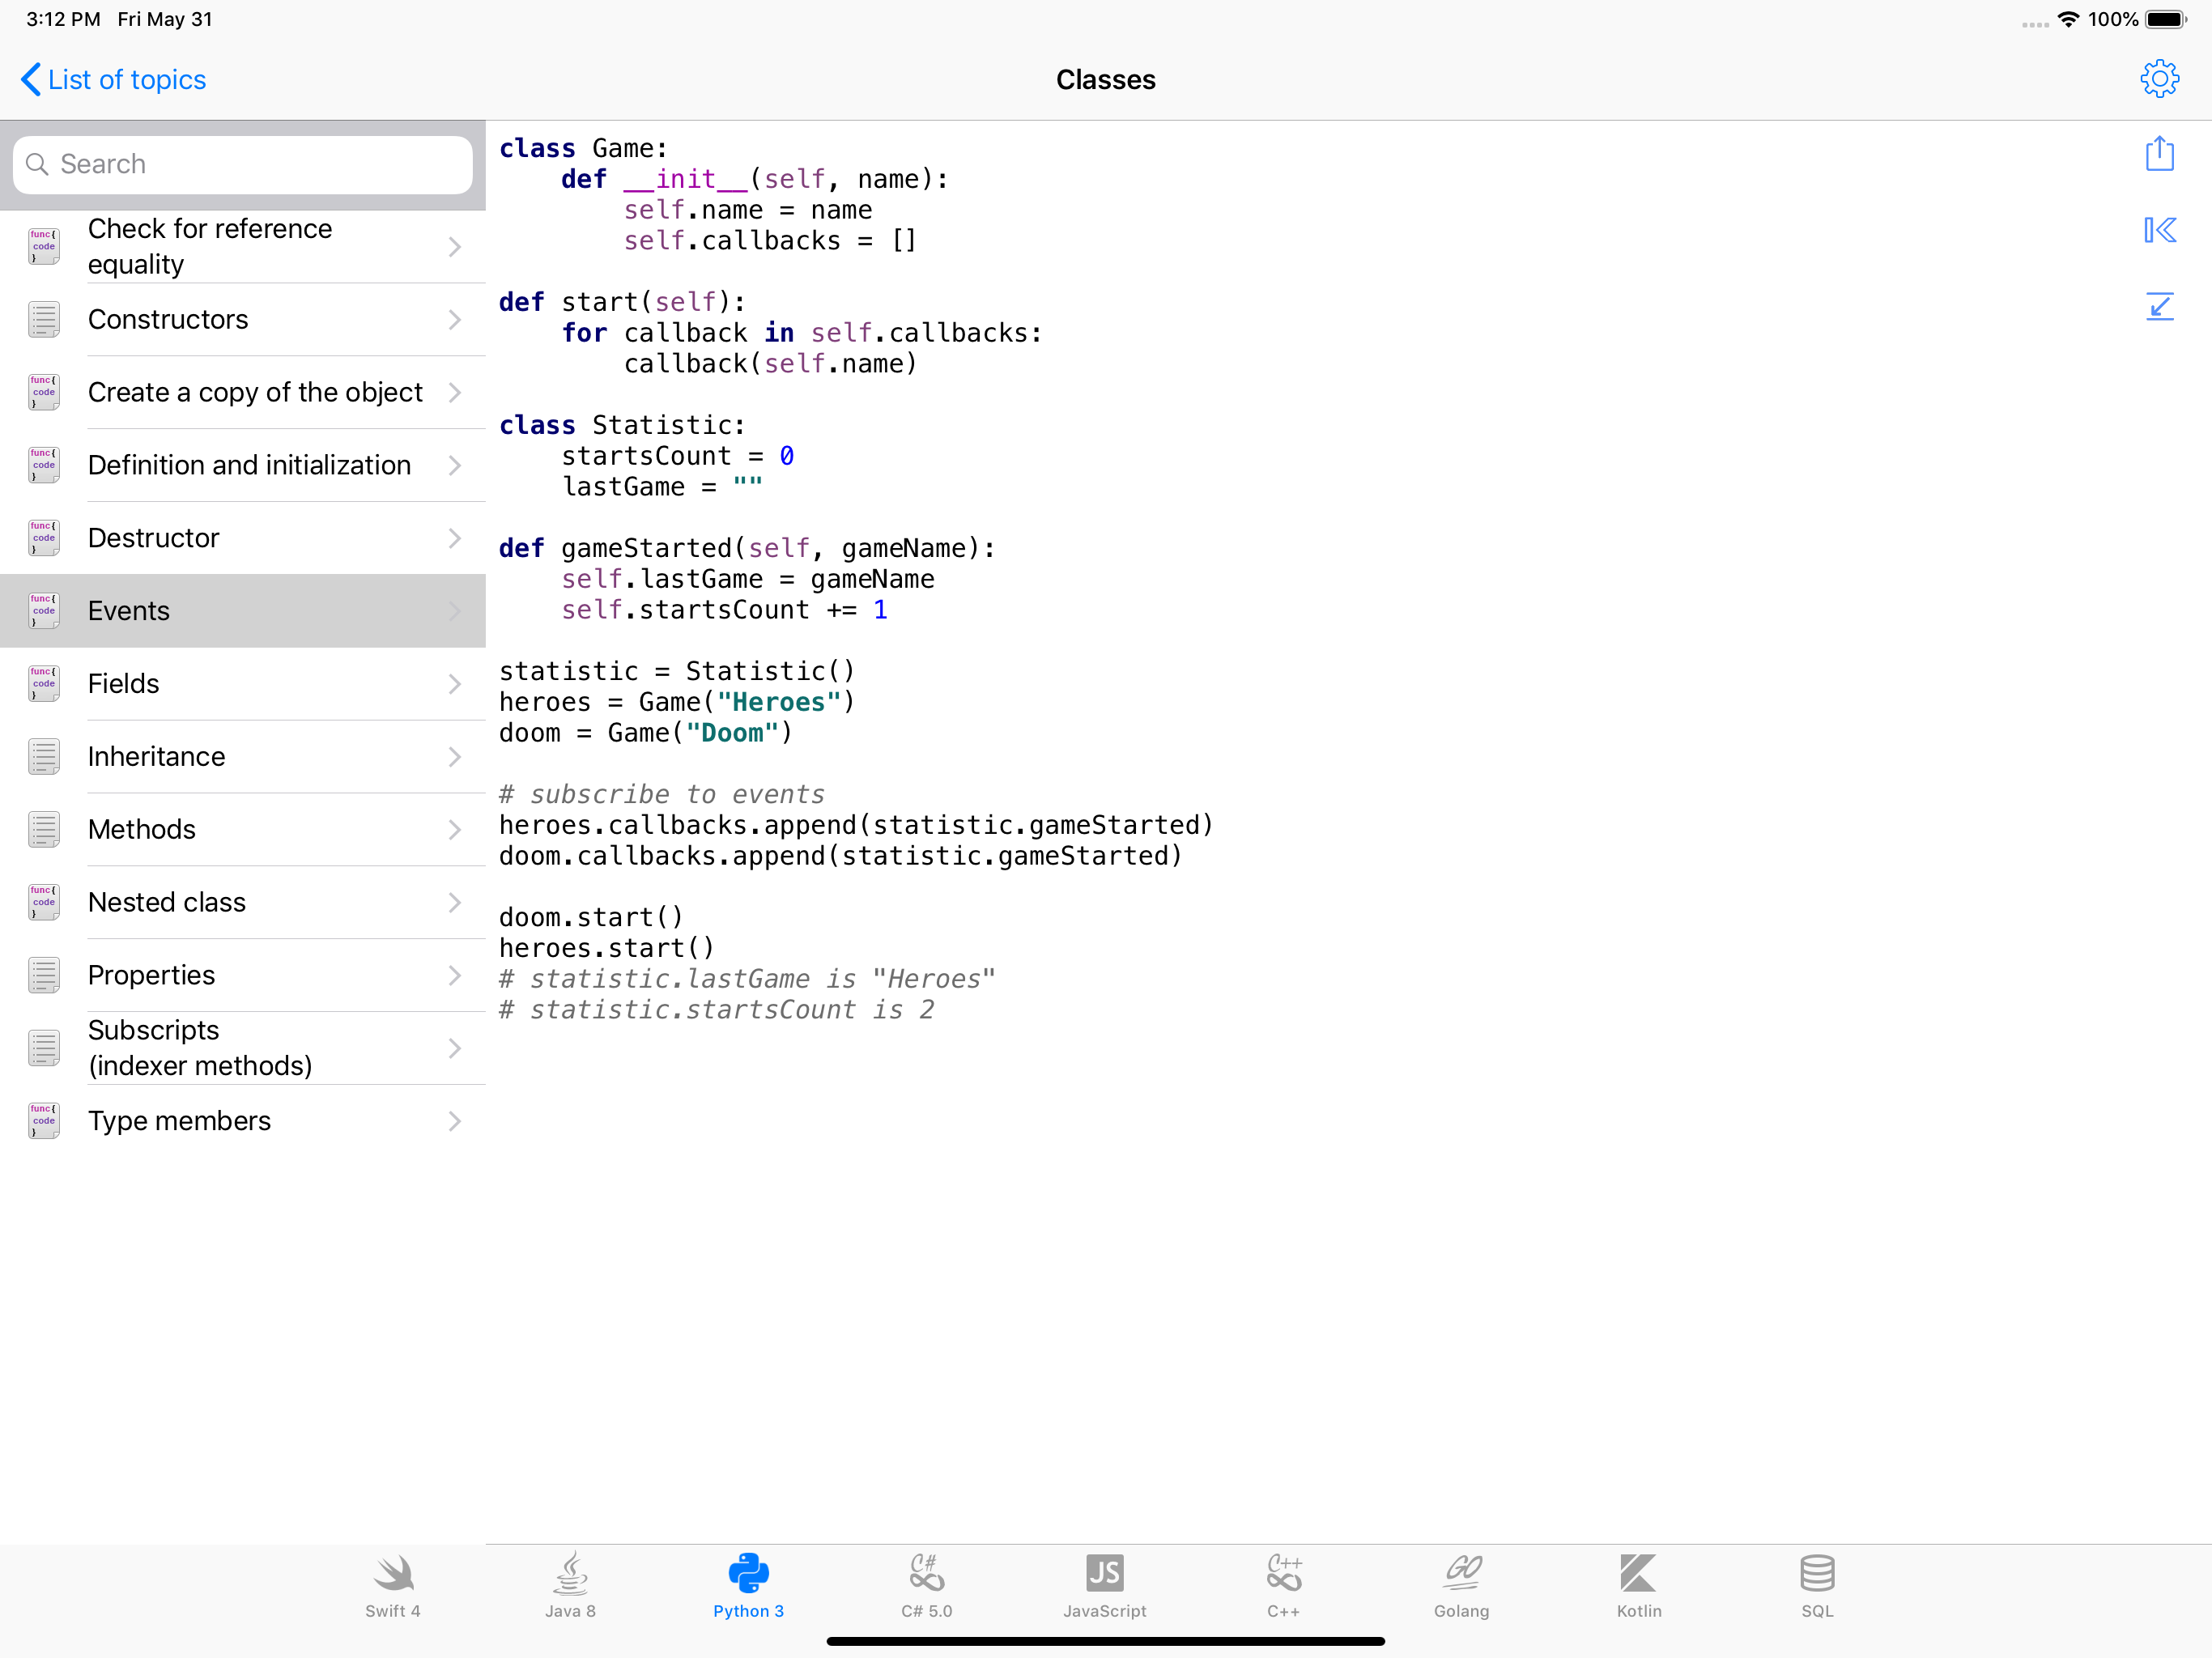Image resolution: width=2212 pixels, height=1658 pixels.
Task: Click the collapse sidebar arrow icon
Action: pyautogui.click(x=2159, y=230)
